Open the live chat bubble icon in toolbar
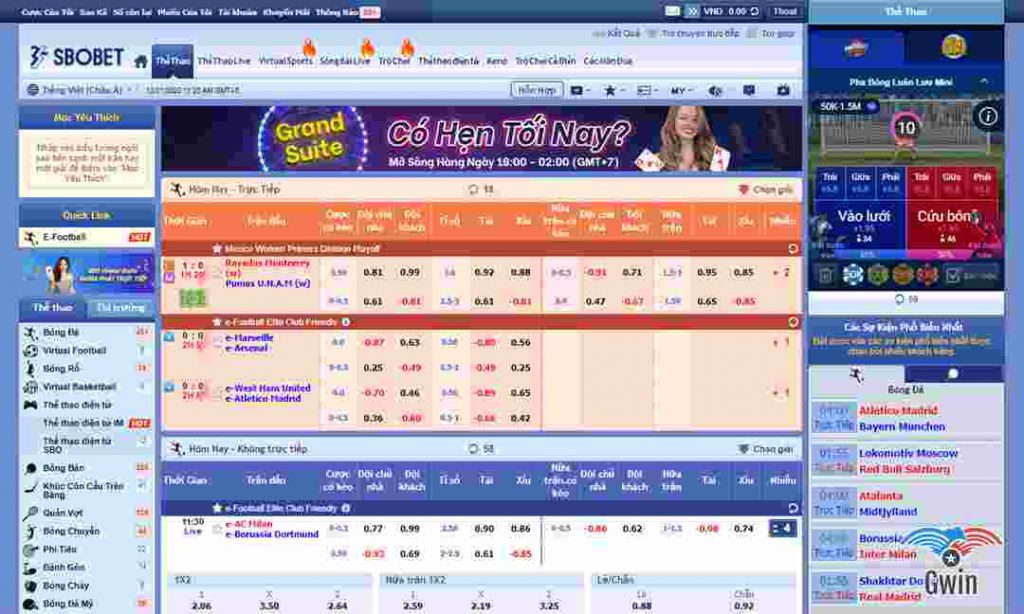 (x=749, y=89)
